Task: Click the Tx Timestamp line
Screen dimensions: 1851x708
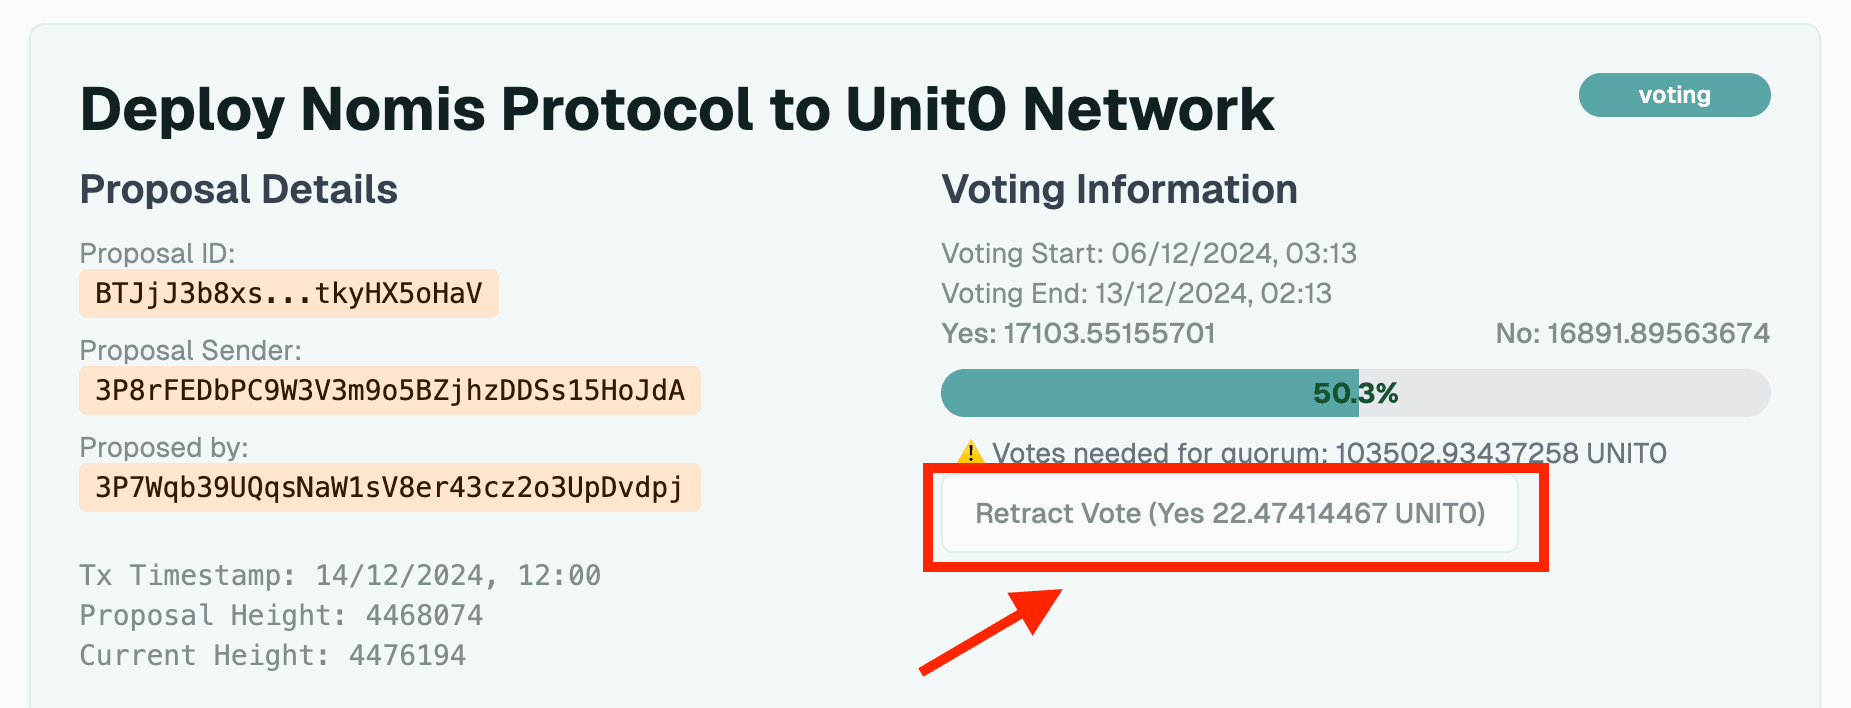Action: pyautogui.click(x=340, y=575)
